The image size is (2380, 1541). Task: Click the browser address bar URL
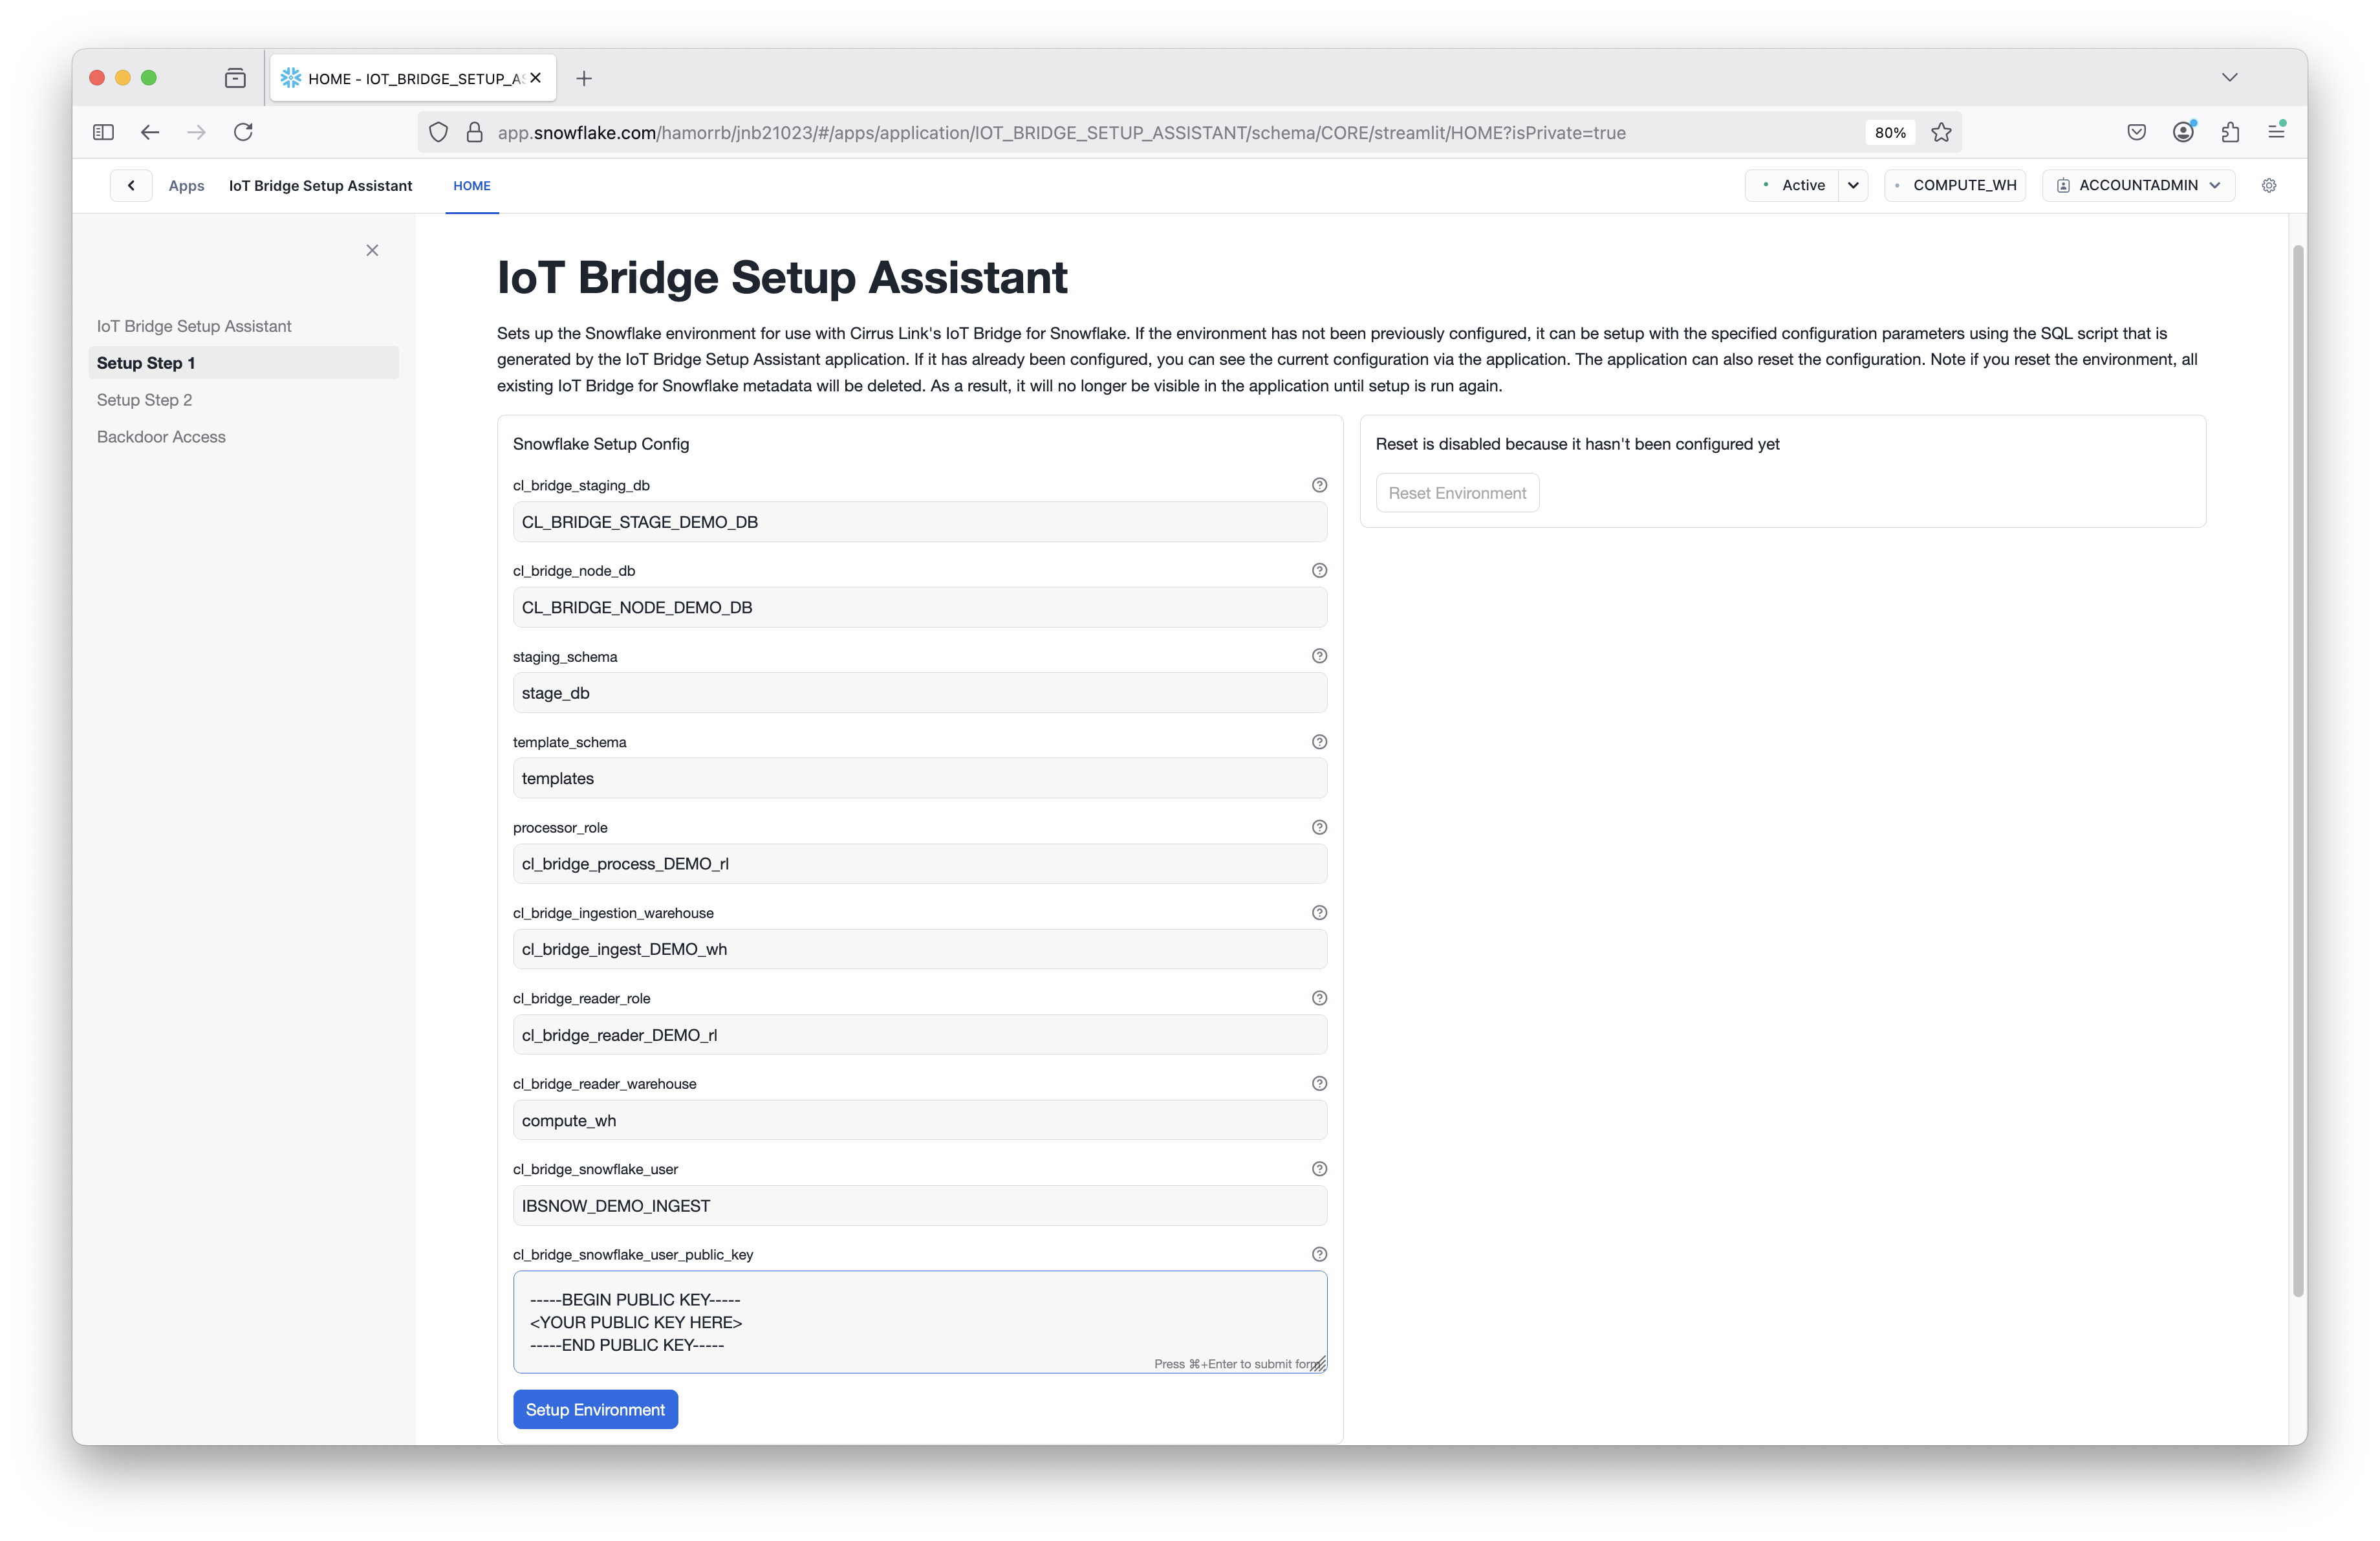[x=1061, y=133]
